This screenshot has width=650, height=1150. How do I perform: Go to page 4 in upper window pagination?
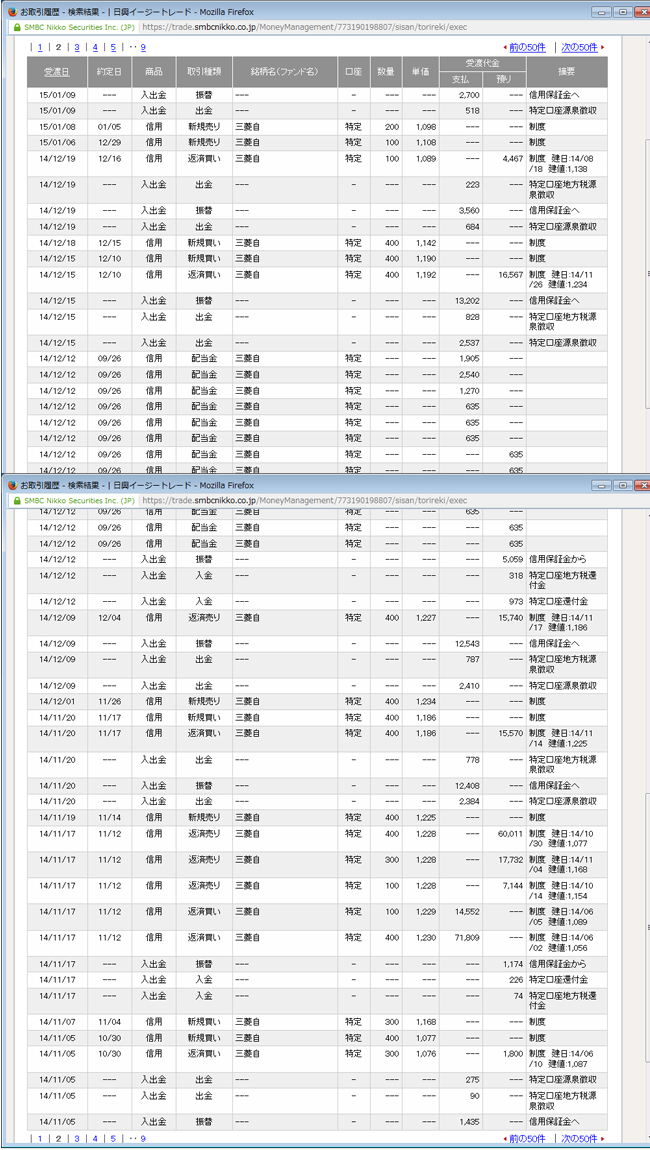click(95, 47)
